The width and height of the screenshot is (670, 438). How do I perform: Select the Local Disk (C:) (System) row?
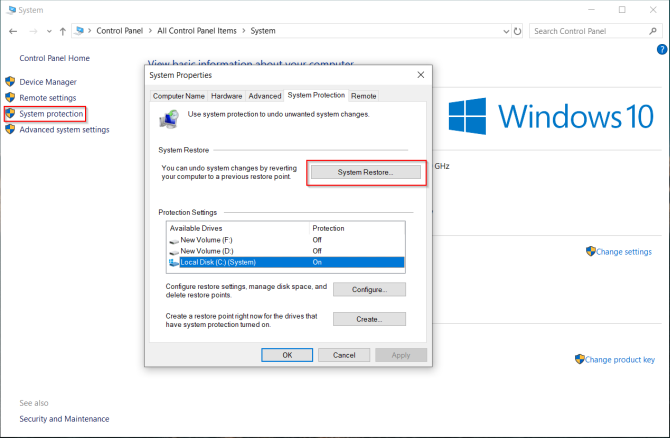click(286, 262)
